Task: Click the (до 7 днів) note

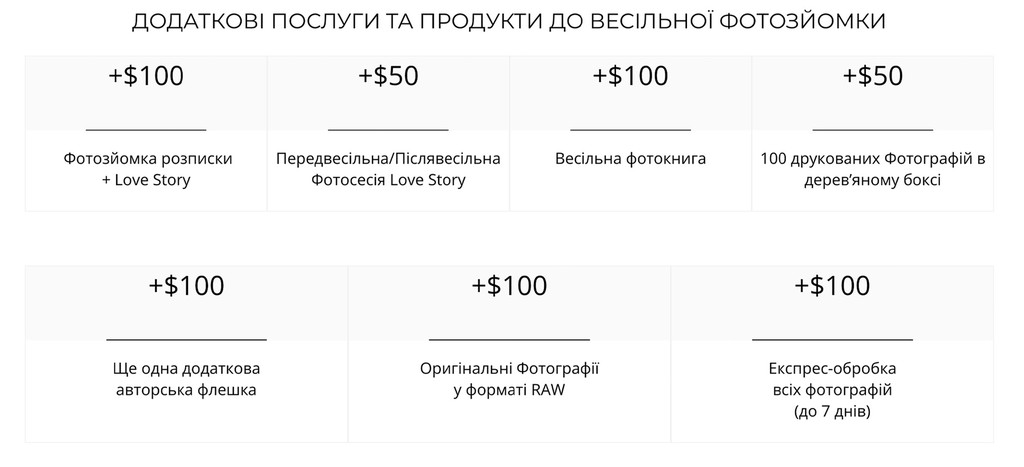Action: pyautogui.click(x=832, y=412)
